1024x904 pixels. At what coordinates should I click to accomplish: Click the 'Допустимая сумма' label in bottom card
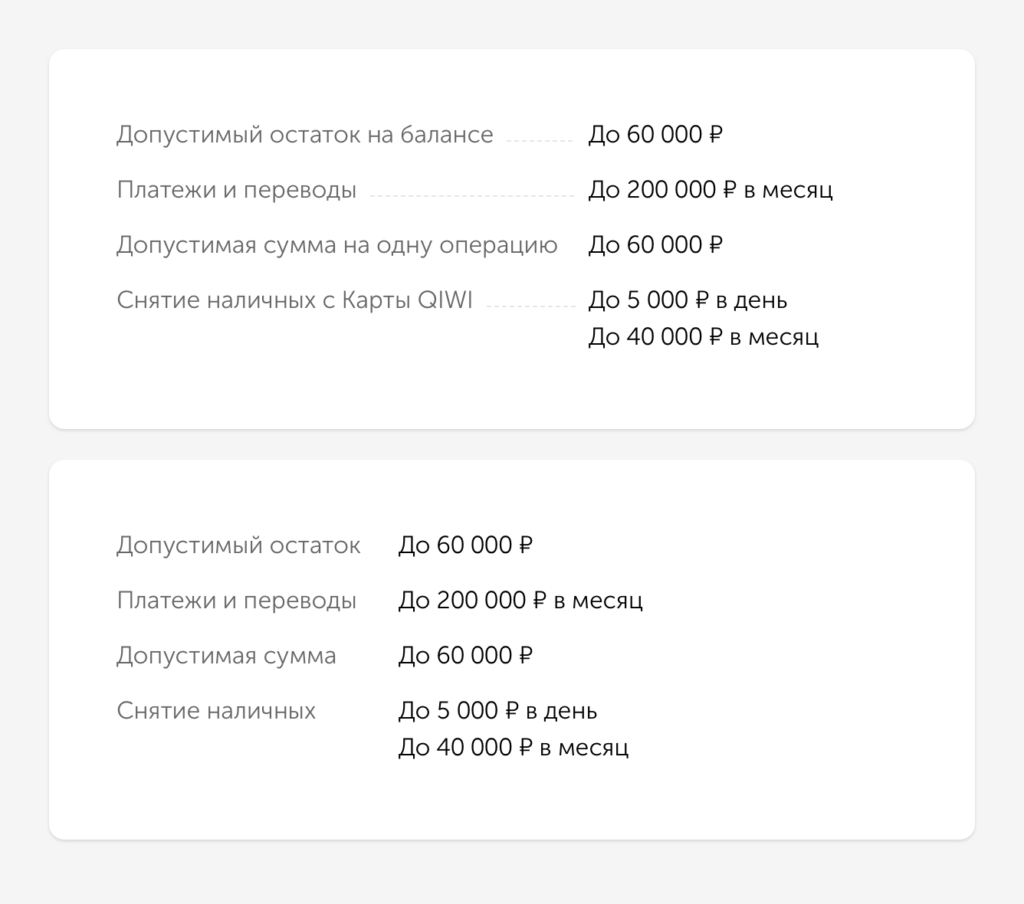(227, 656)
